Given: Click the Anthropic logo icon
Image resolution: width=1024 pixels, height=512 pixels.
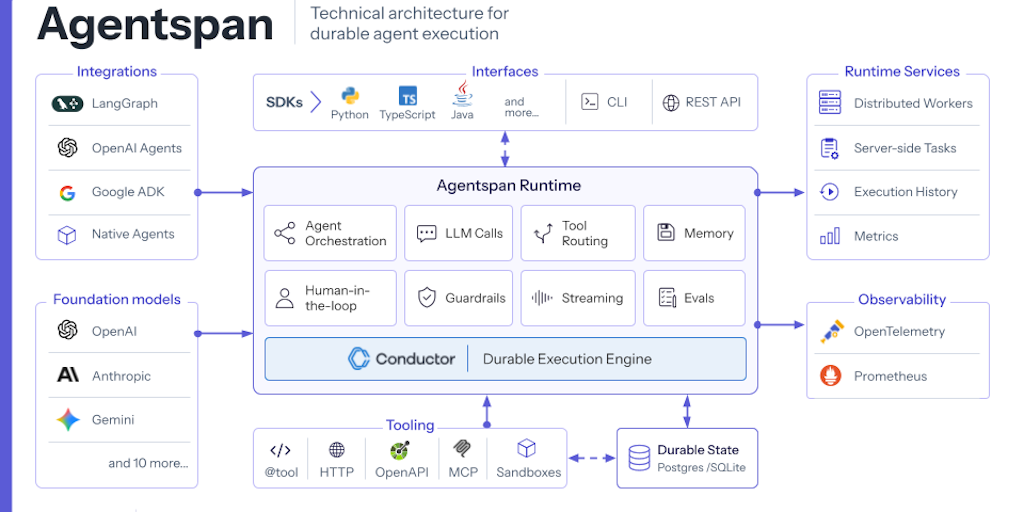Looking at the screenshot, I should point(68,375).
